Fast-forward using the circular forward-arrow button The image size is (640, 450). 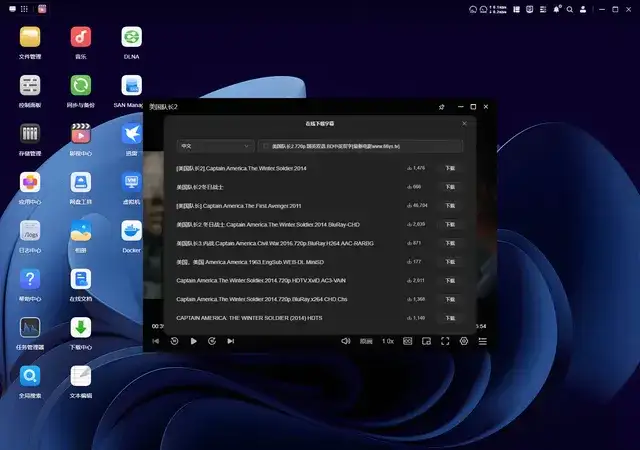click(x=212, y=341)
